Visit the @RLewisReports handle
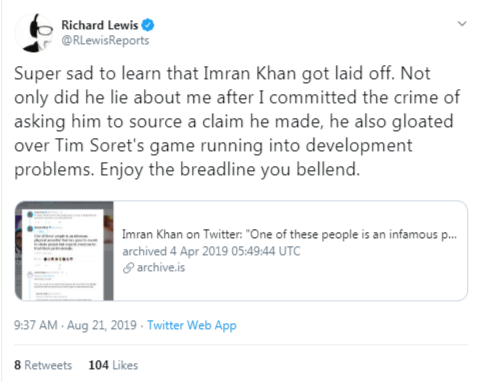Image resolution: width=480 pixels, height=382 pixels. tap(105, 40)
